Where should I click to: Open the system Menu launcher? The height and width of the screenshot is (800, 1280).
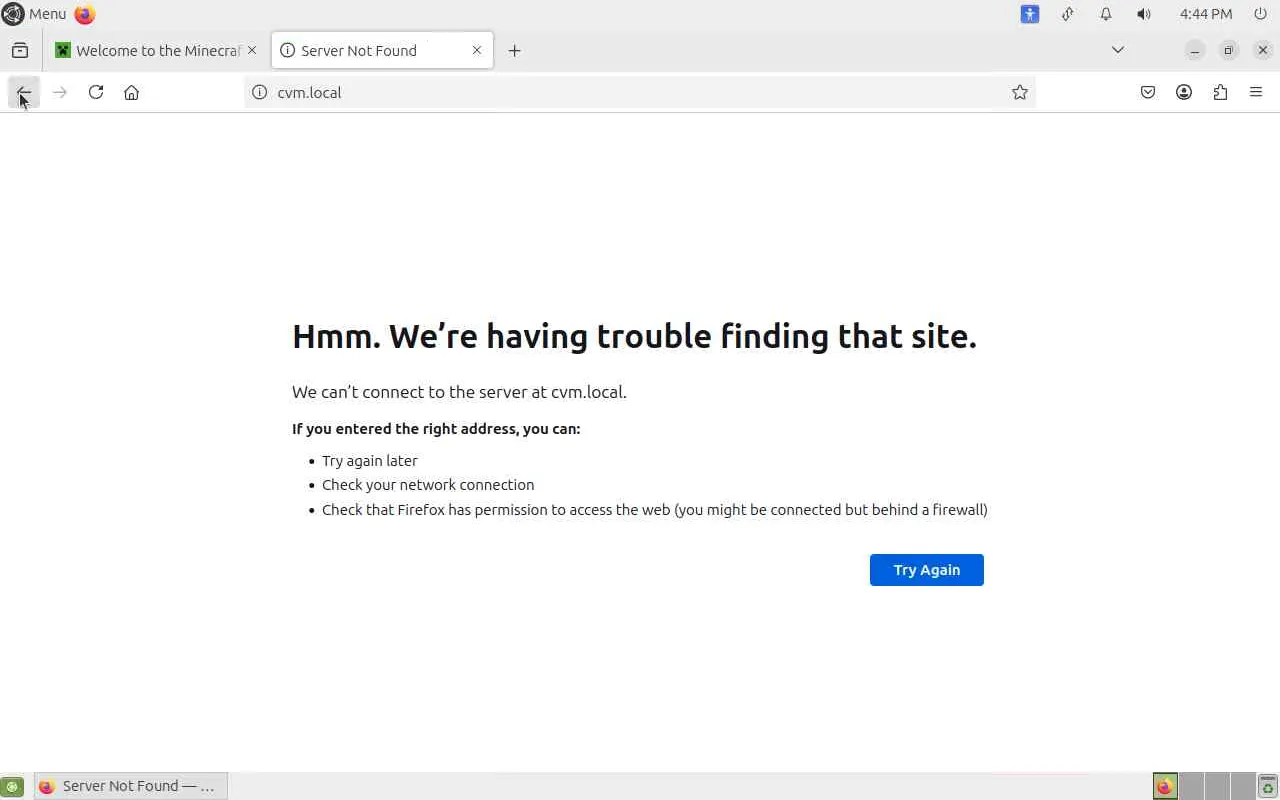(35, 14)
